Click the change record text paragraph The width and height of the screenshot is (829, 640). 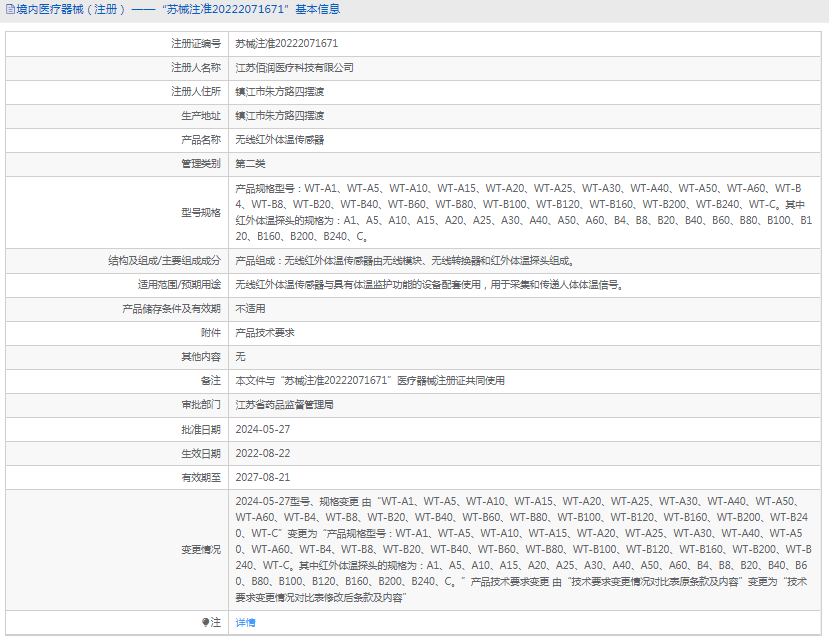click(523, 550)
